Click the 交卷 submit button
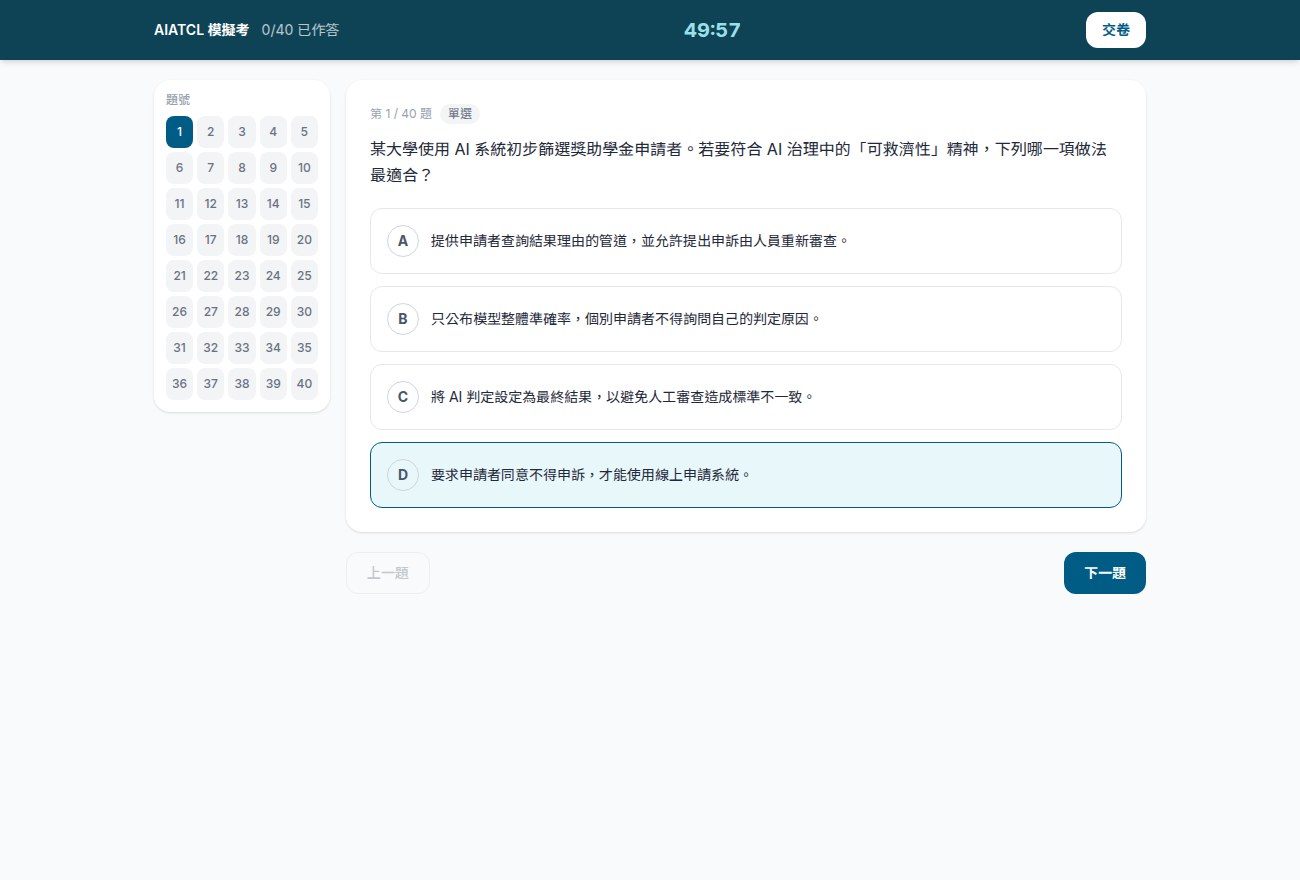The image size is (1300, 880). click(x=1115, y=30)
